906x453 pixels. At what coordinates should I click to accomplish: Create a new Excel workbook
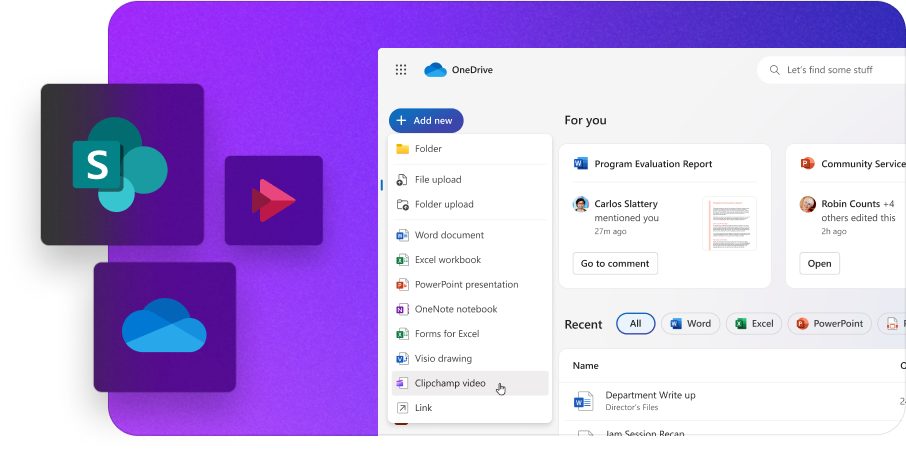[470, 260]
